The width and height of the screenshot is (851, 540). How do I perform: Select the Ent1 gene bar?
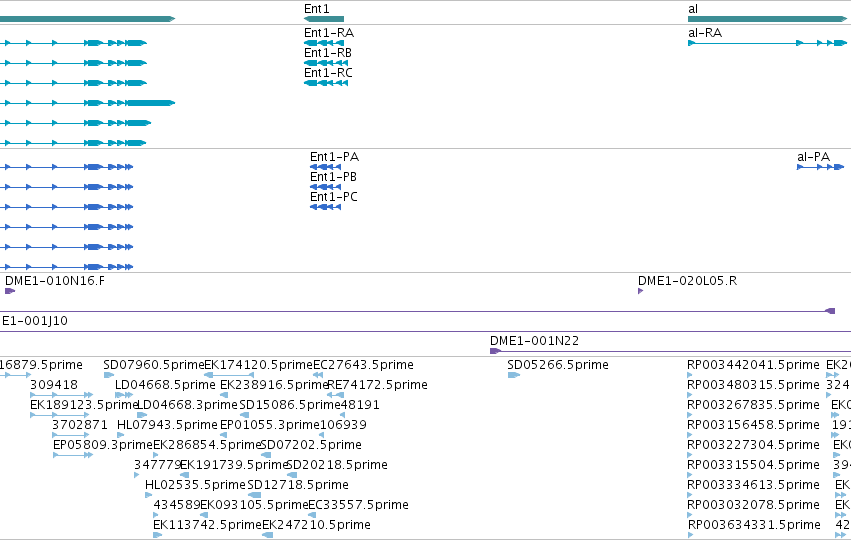tap(324, 19)
